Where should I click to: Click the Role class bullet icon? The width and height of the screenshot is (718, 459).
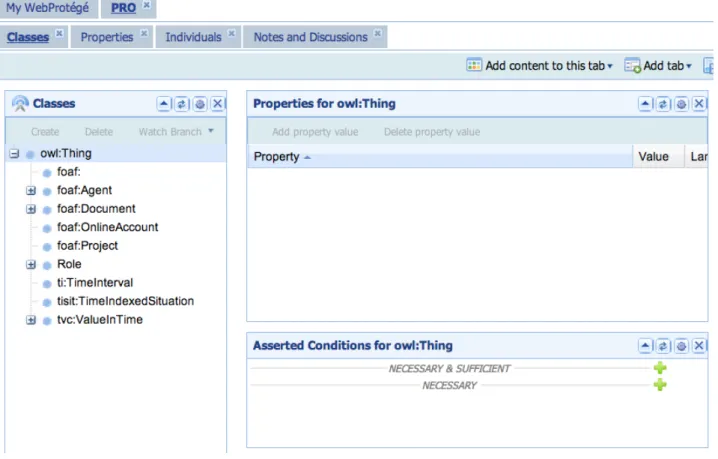coord(47,265)
